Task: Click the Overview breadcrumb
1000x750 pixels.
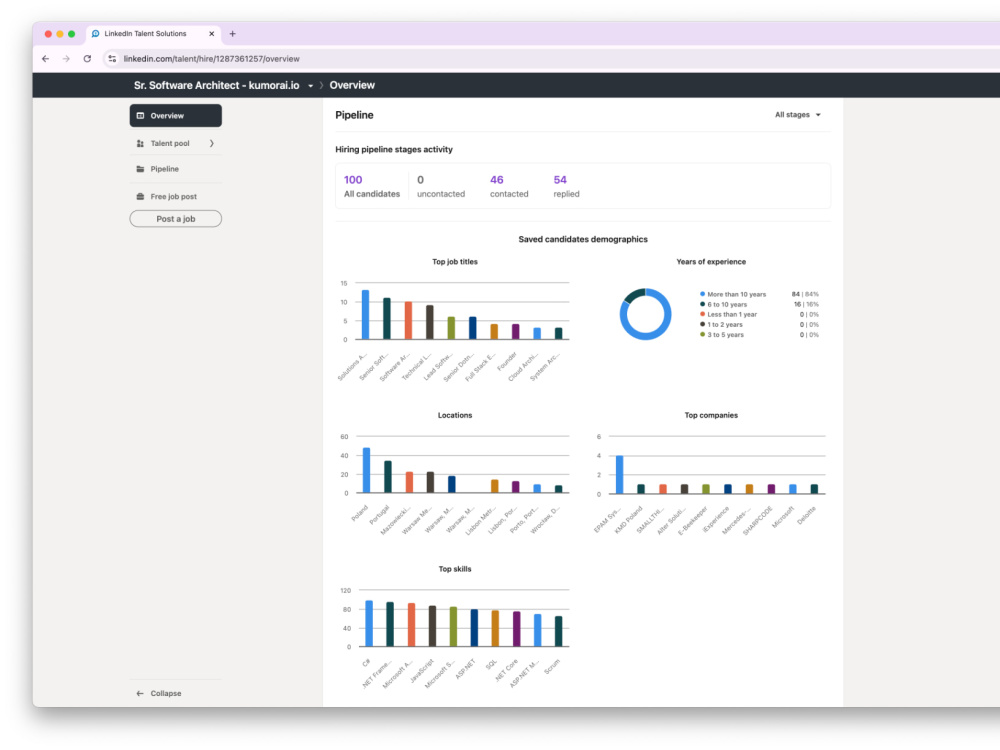Action: (x=352, y=85)
